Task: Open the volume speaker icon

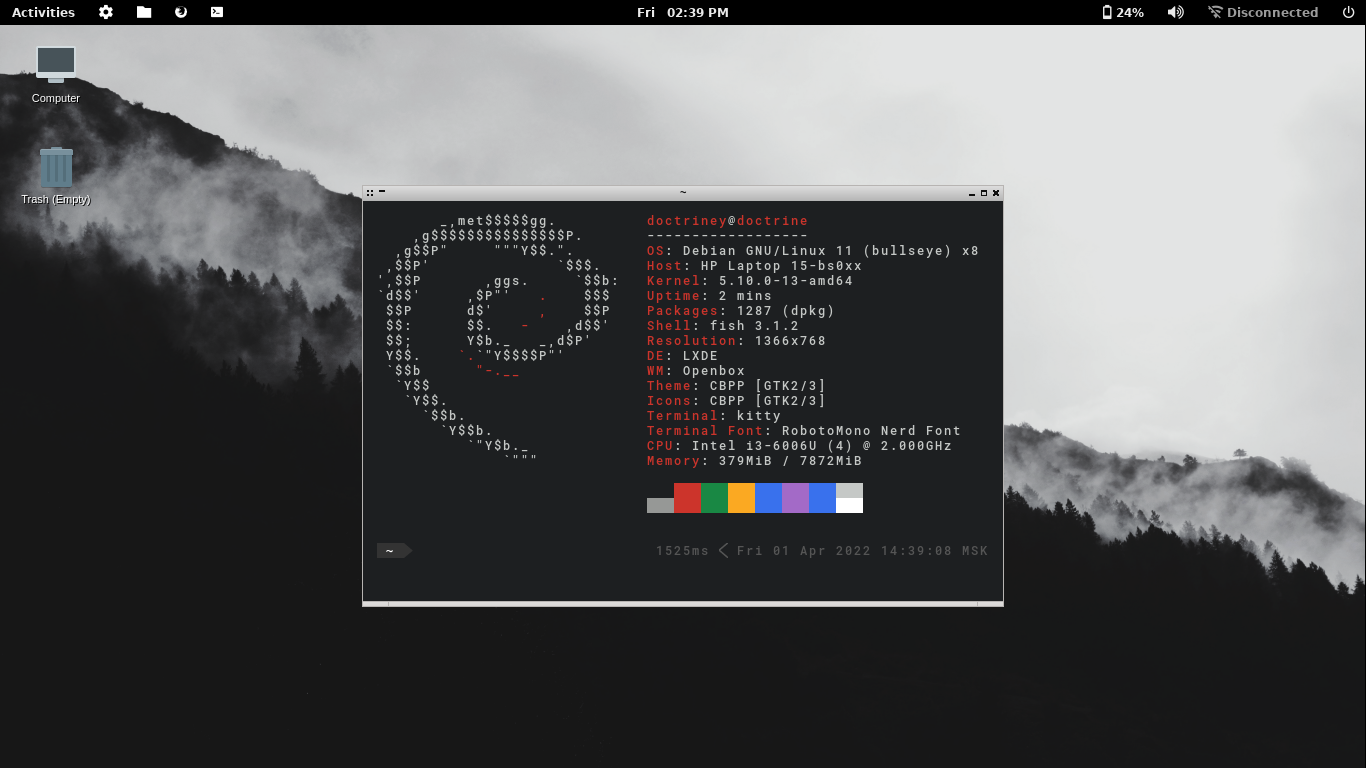Action: pos(1176,12)
